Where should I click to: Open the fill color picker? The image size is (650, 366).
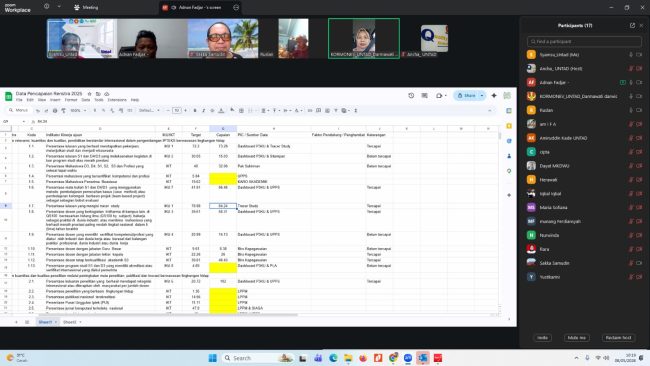pos(232,111)
